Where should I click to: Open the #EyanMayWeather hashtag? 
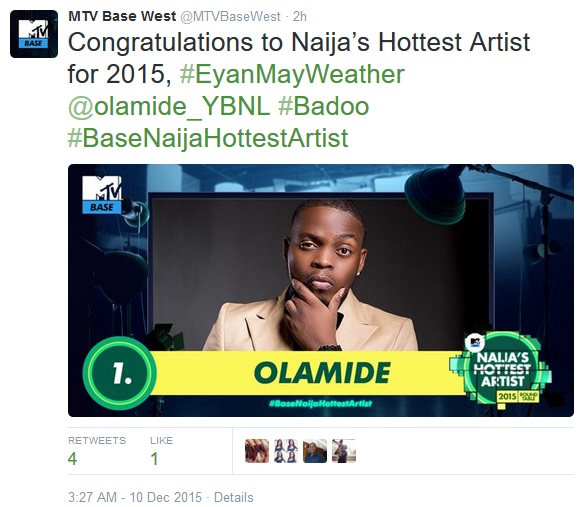(x=292, y=75)
